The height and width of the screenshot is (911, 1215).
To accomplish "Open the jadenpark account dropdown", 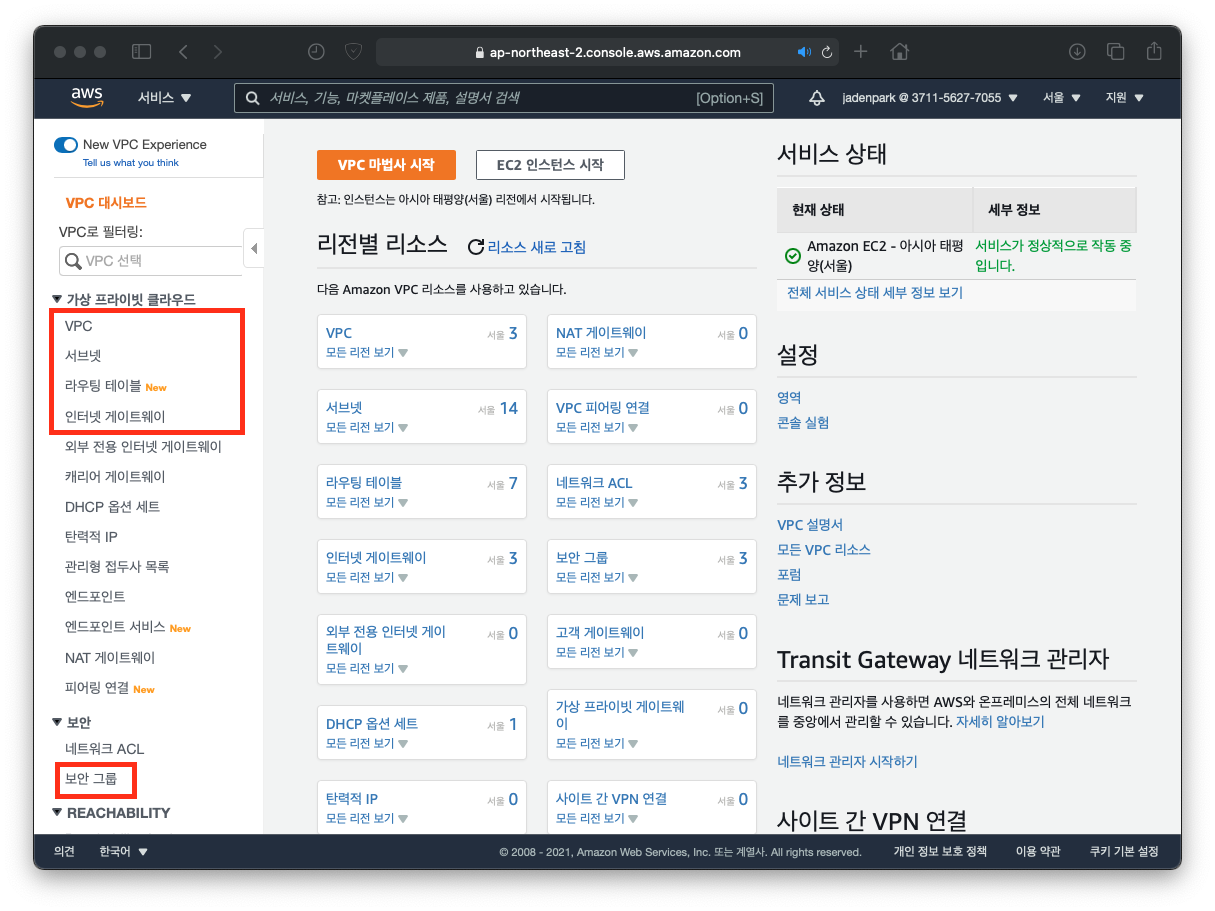I will tap(930, 98).
